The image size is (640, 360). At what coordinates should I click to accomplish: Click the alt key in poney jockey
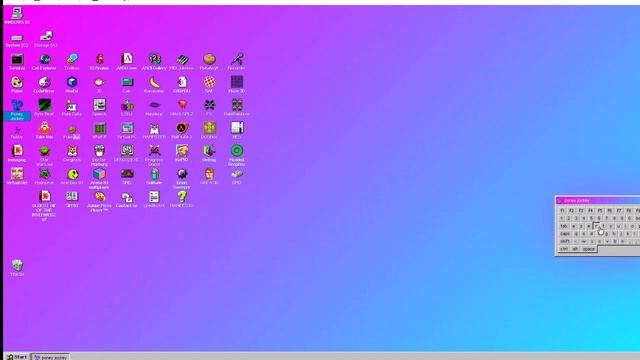(x=575, y=249)
